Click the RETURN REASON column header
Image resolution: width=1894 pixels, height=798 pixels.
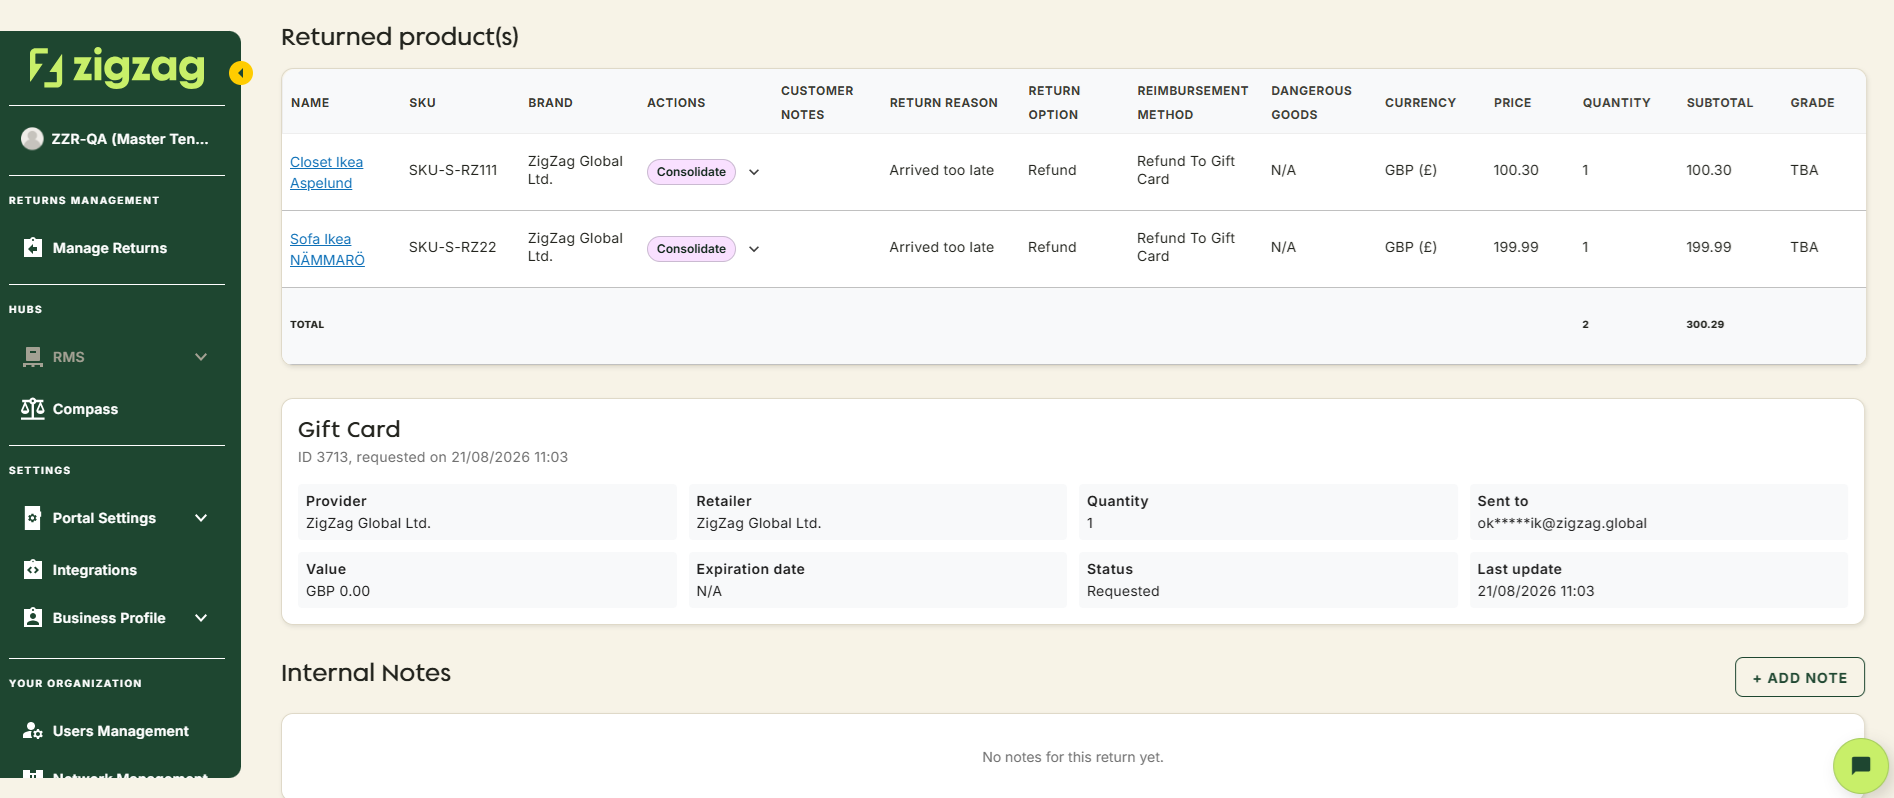click(943, 103)
